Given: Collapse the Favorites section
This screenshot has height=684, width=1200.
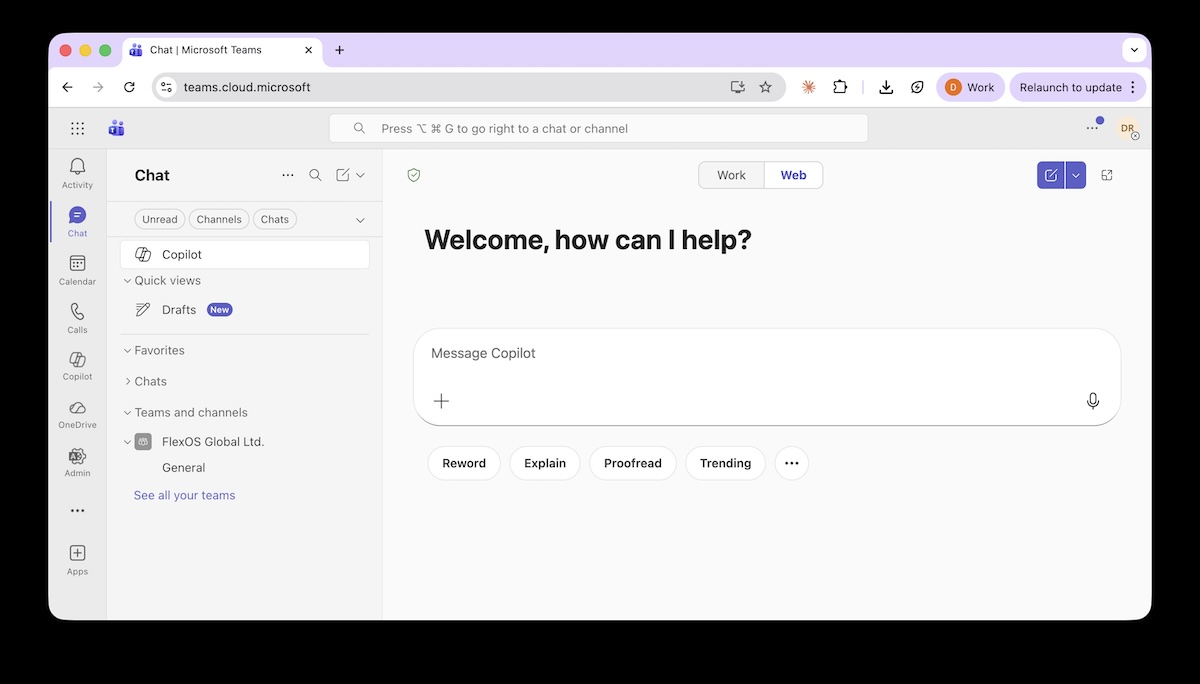Looking at the screenshot, I should (x=127, y=351).
